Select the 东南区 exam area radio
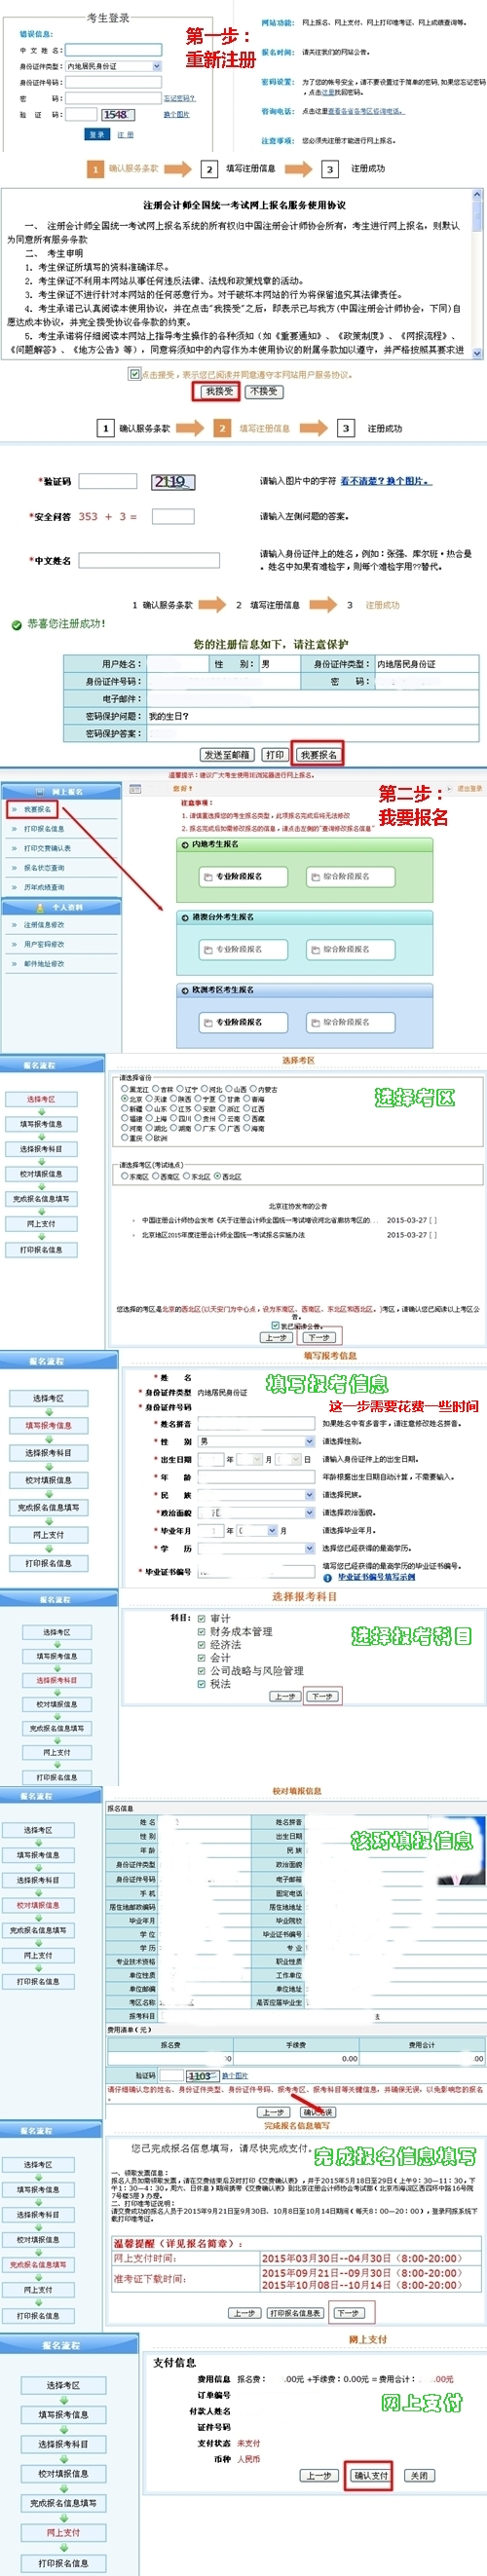Screen dimensions: 487x2576 [x=124, y=1176]
